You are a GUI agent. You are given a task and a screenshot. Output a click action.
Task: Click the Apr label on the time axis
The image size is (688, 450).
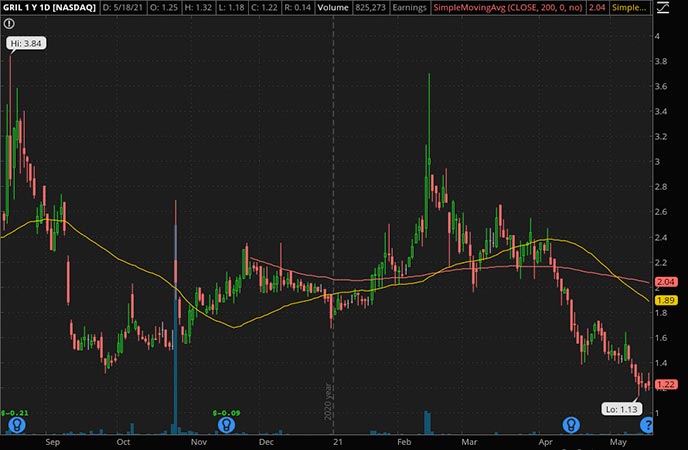click(545, 442)
